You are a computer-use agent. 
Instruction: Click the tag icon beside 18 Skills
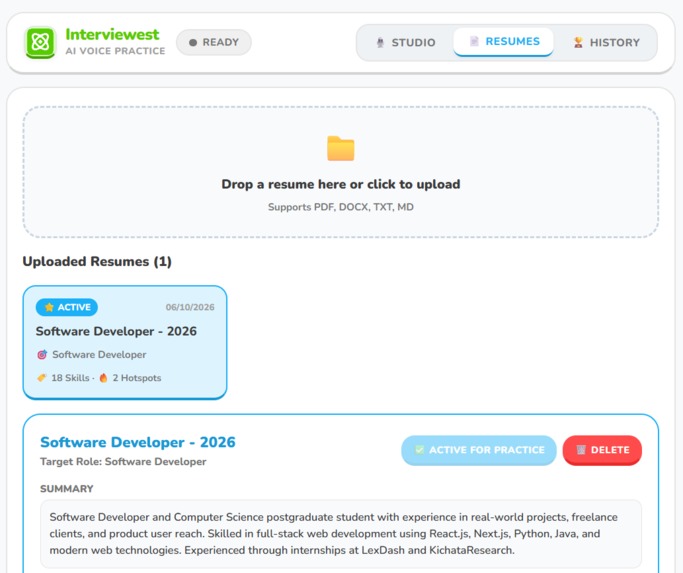(x=42, y=378)
